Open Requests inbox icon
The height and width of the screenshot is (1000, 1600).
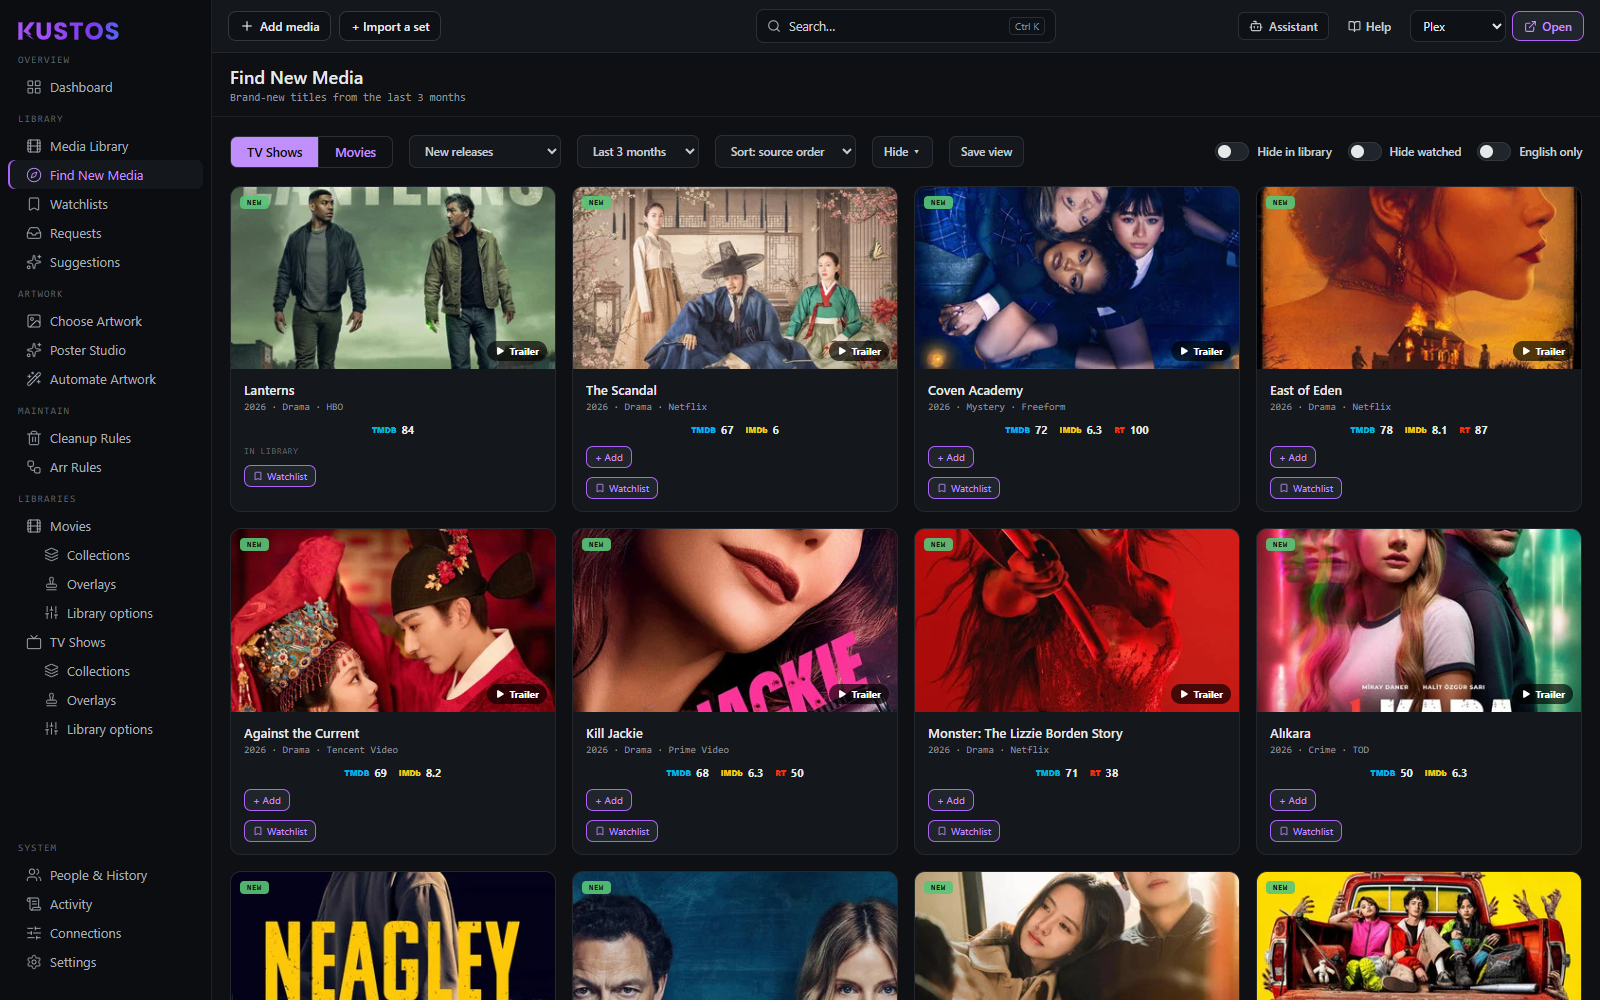tap(34, 233)
